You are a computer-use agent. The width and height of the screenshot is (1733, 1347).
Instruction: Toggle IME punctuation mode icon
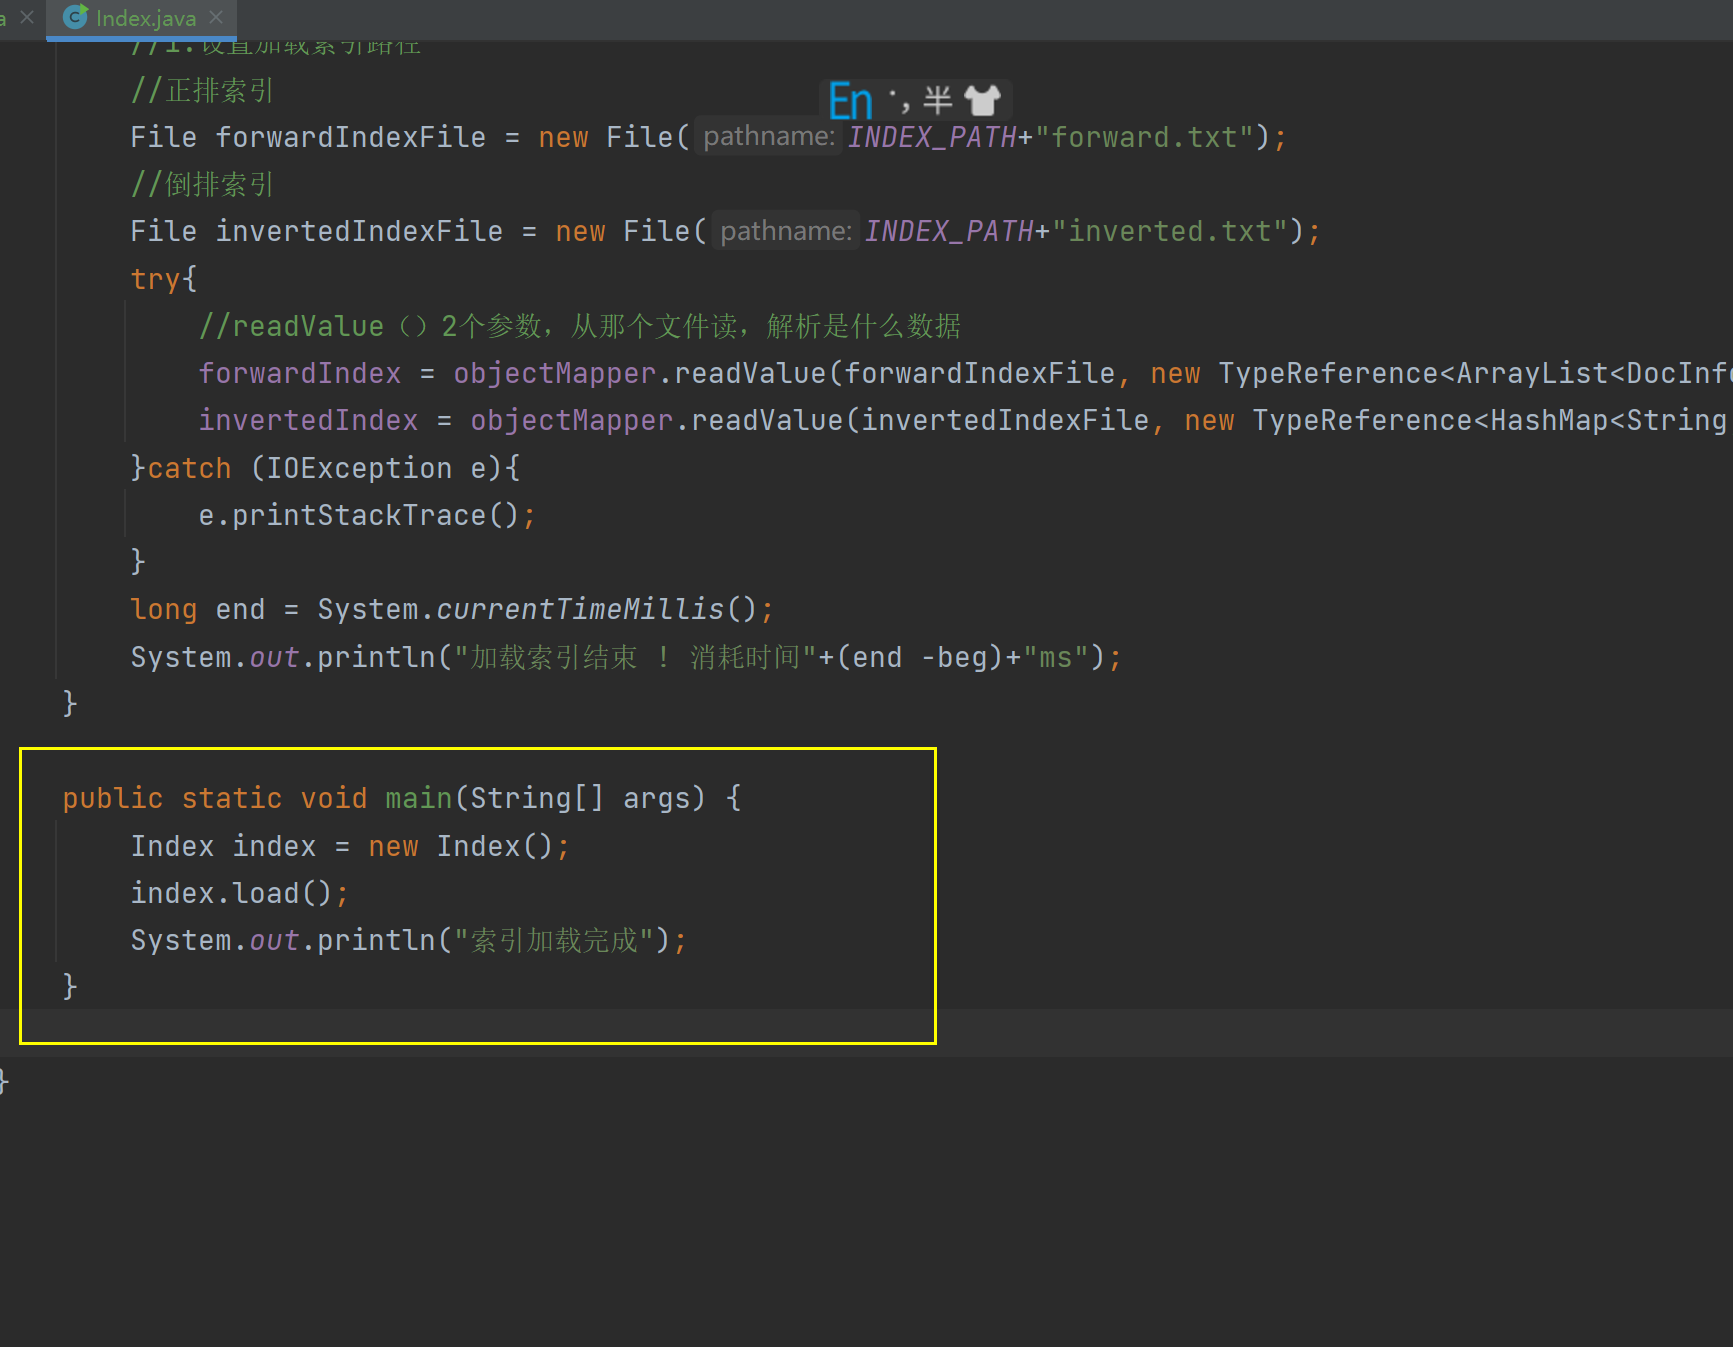coord(899,101)
